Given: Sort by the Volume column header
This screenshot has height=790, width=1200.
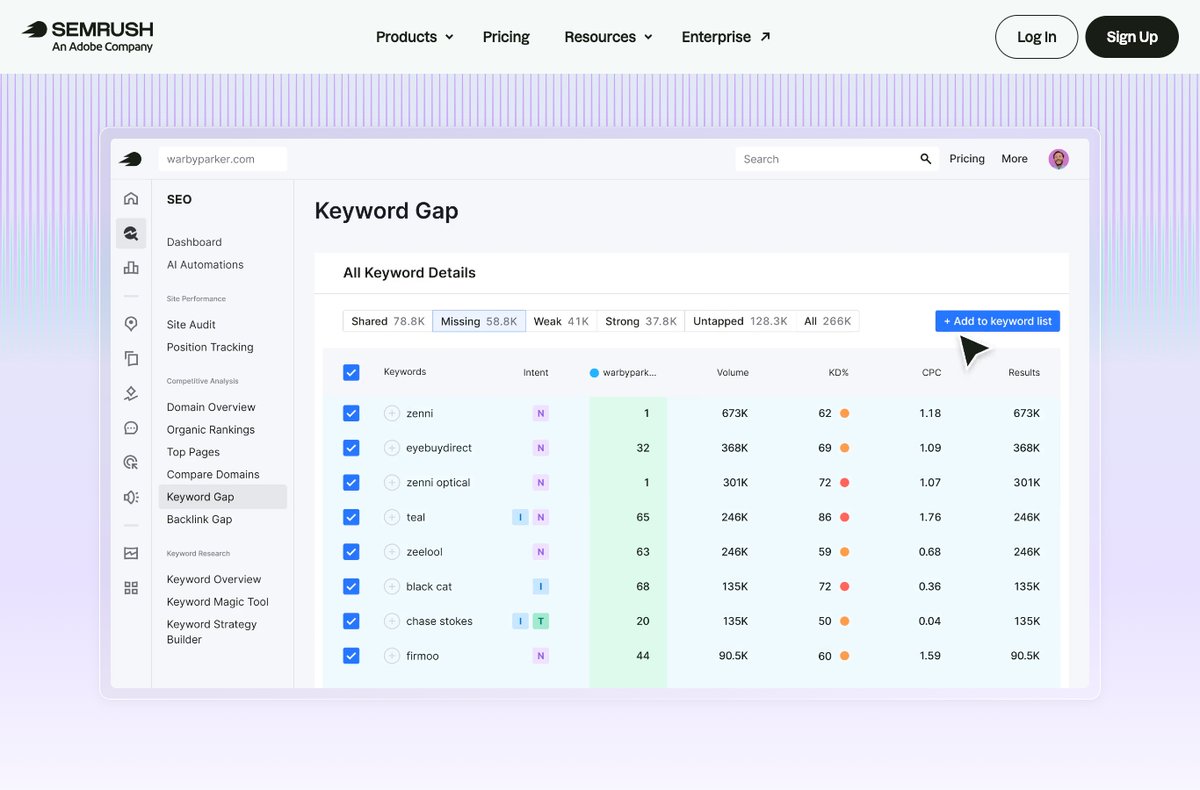Looking at the screenshot, I should click(733, 373).
